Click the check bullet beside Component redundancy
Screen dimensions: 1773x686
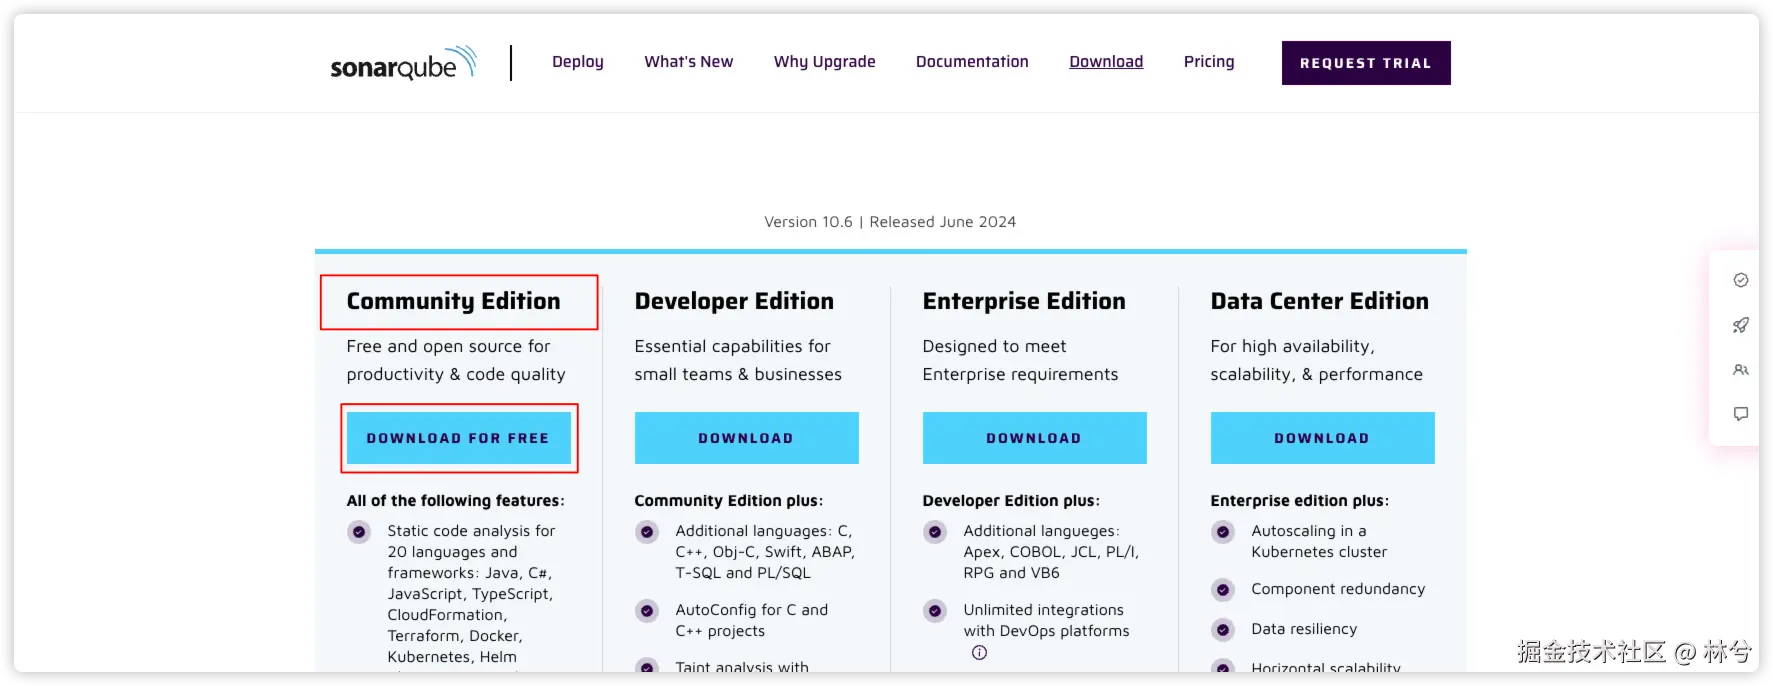click(x=1223, y=590)
